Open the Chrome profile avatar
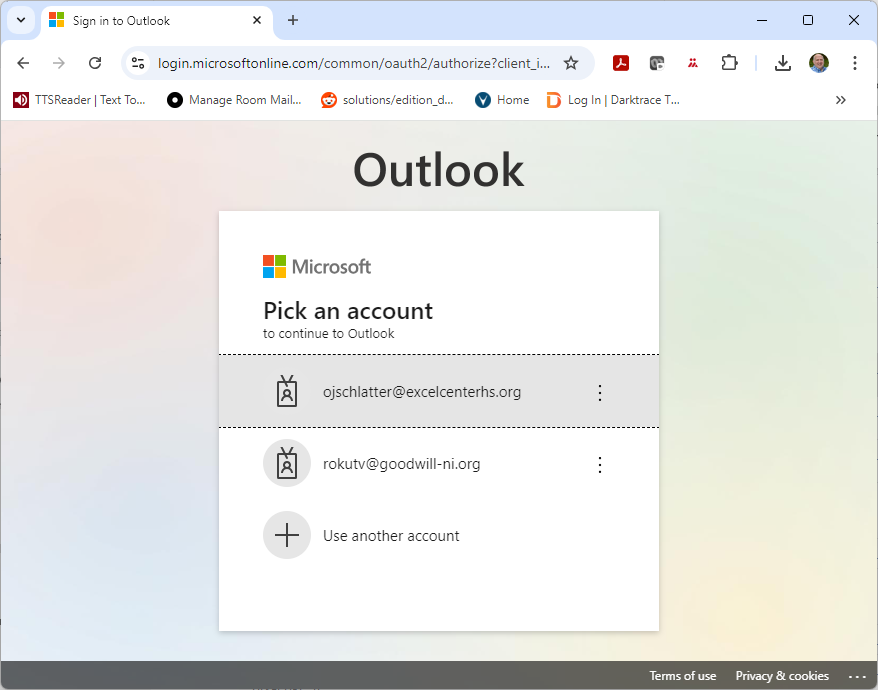Viewport: 878px width, 690px height. point(819,63)
